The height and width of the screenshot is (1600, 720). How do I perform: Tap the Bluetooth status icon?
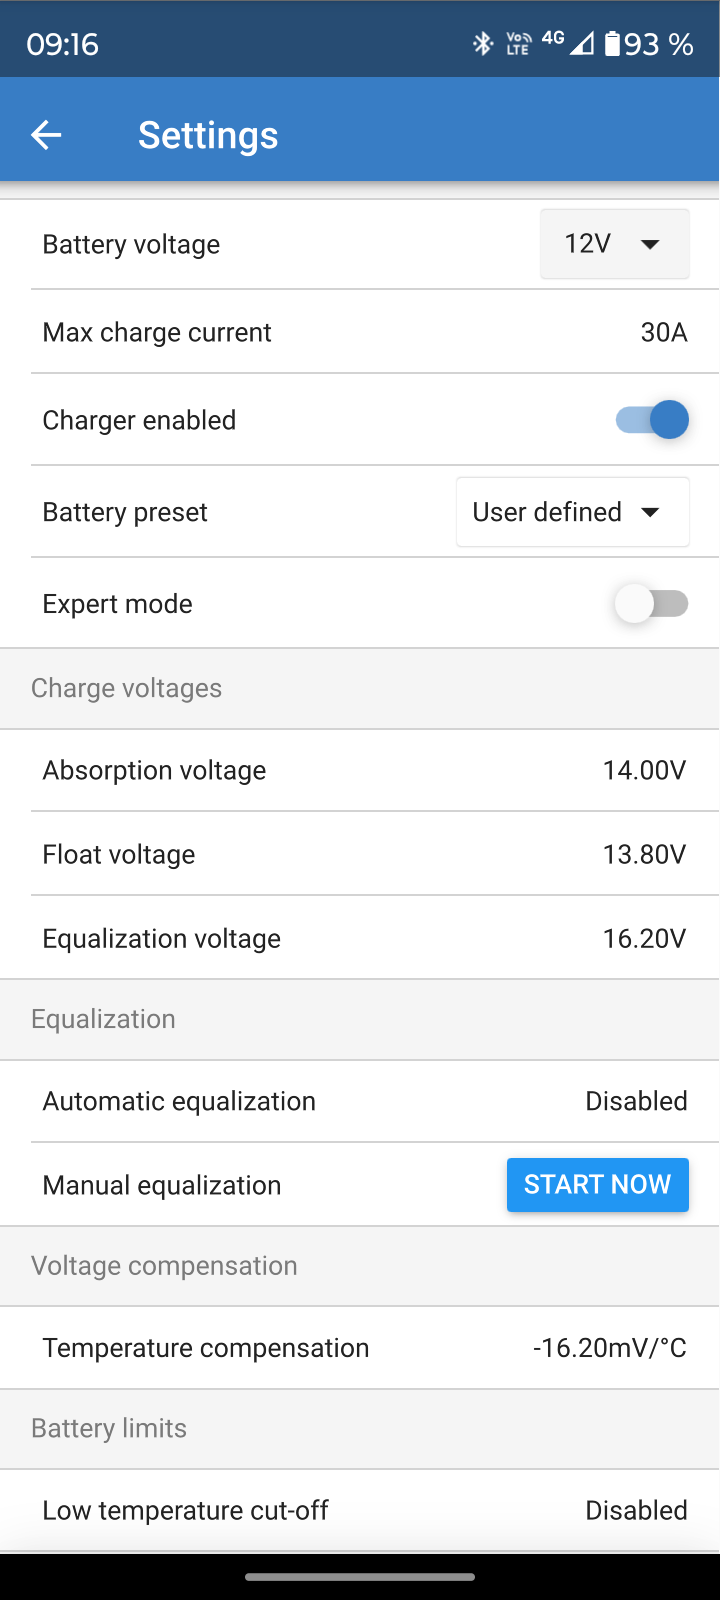[x=483, y=43]
